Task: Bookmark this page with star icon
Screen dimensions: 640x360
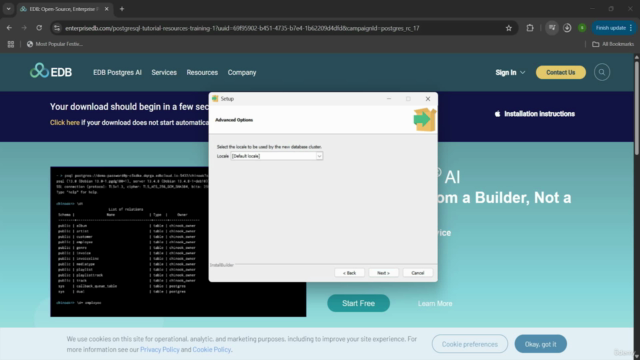Action: pos(509,28)
